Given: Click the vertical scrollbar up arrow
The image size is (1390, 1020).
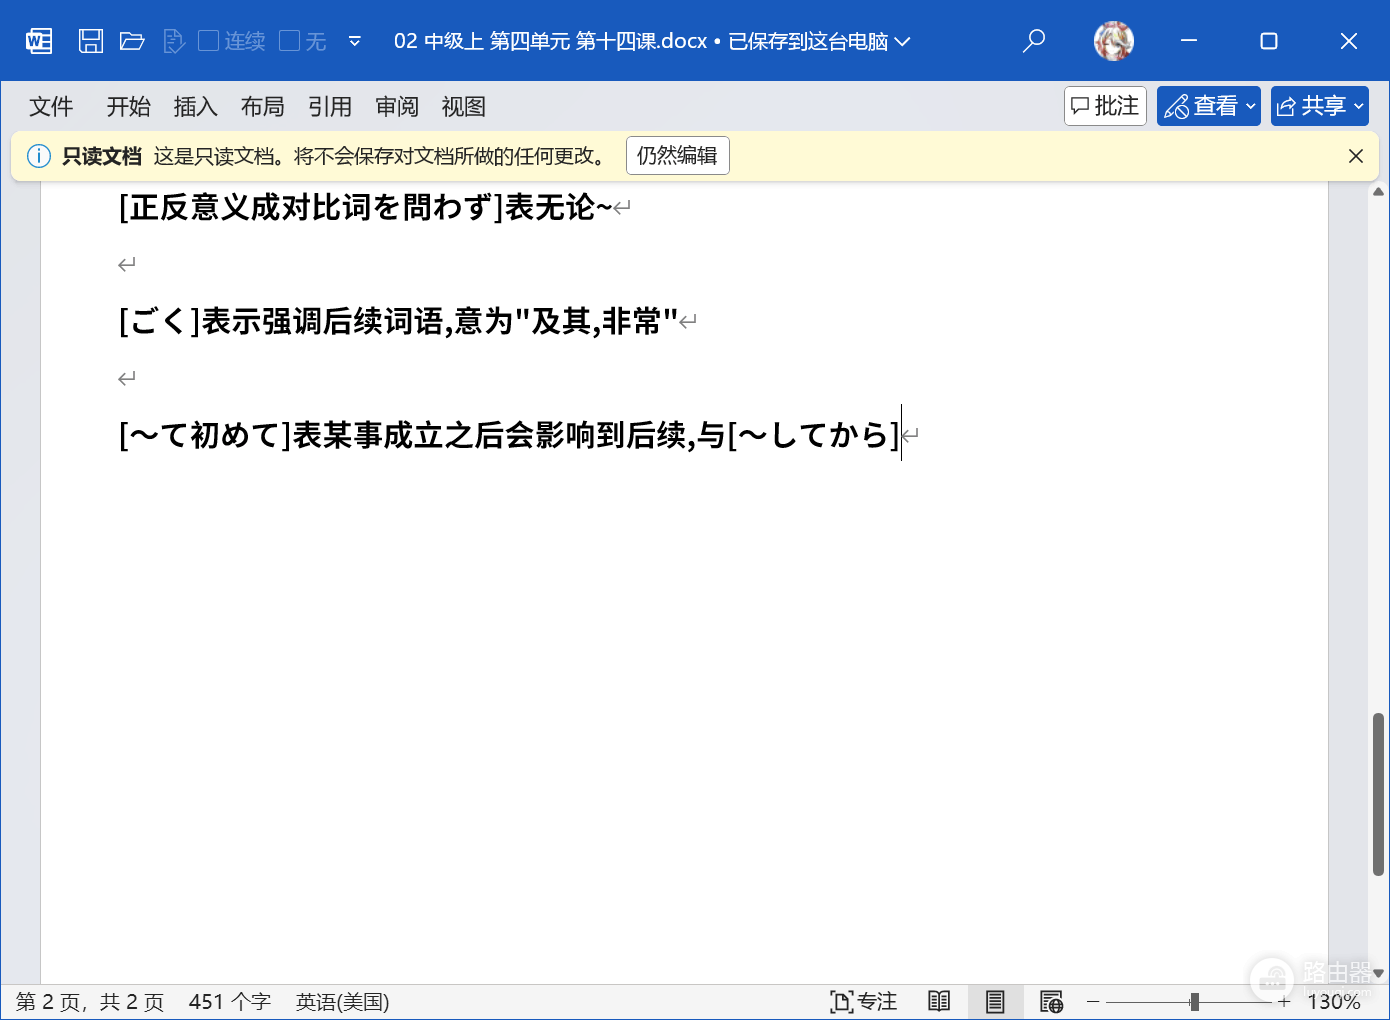Looking at the screenshot, I should [1378, 192].
